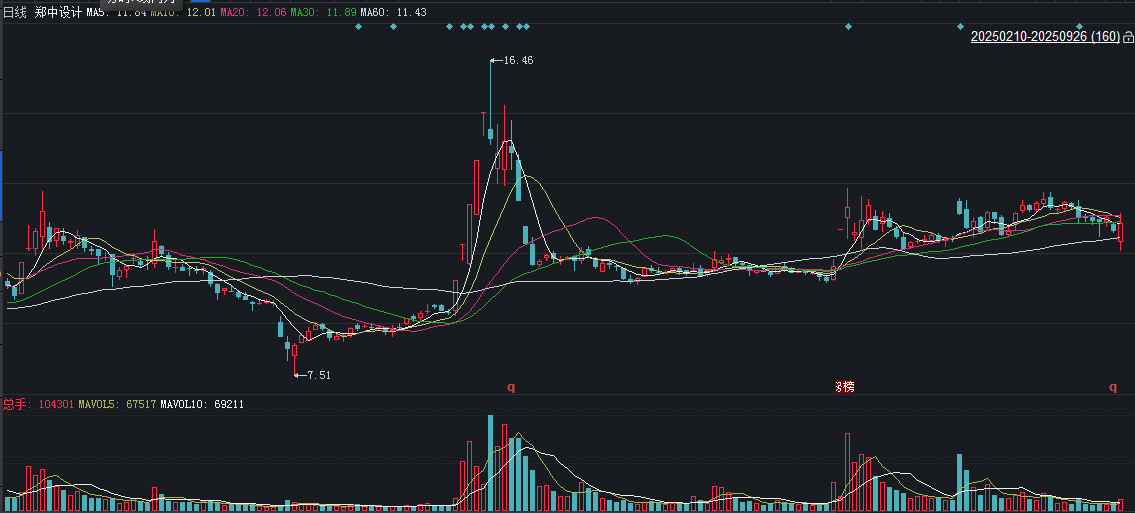
Task: Select the leftmost cyan diamond event marker
Action: 358,27
